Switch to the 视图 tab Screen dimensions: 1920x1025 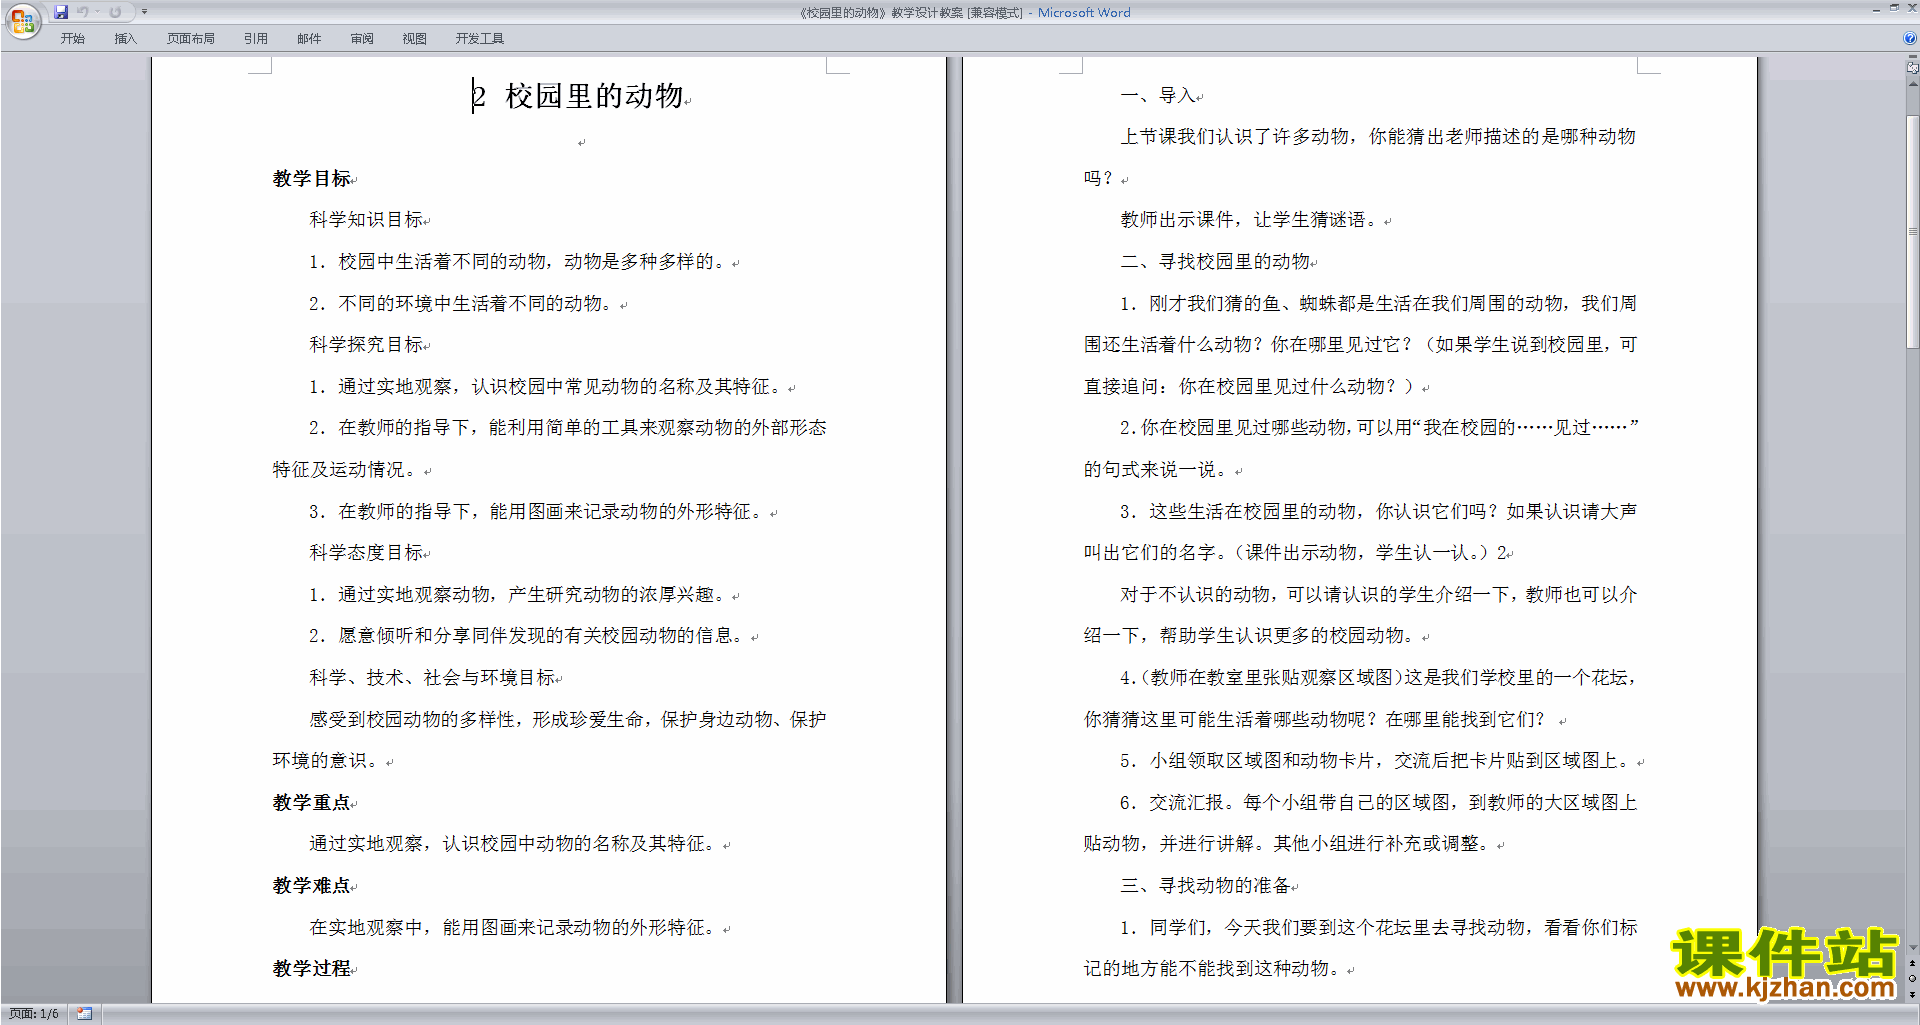tap(414, 39)
